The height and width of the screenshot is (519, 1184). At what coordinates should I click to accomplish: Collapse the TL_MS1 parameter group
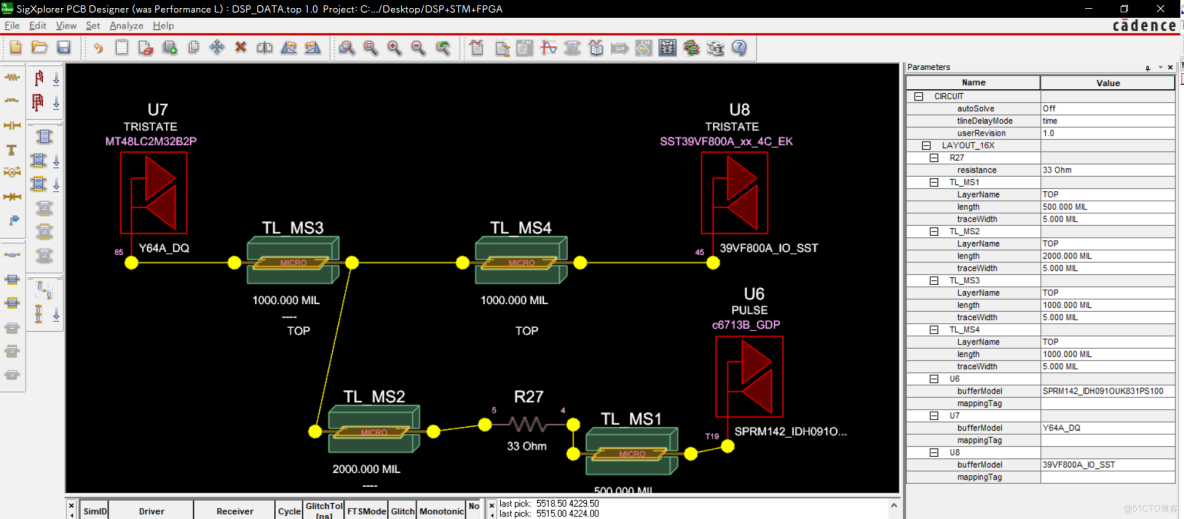[934, 183]
